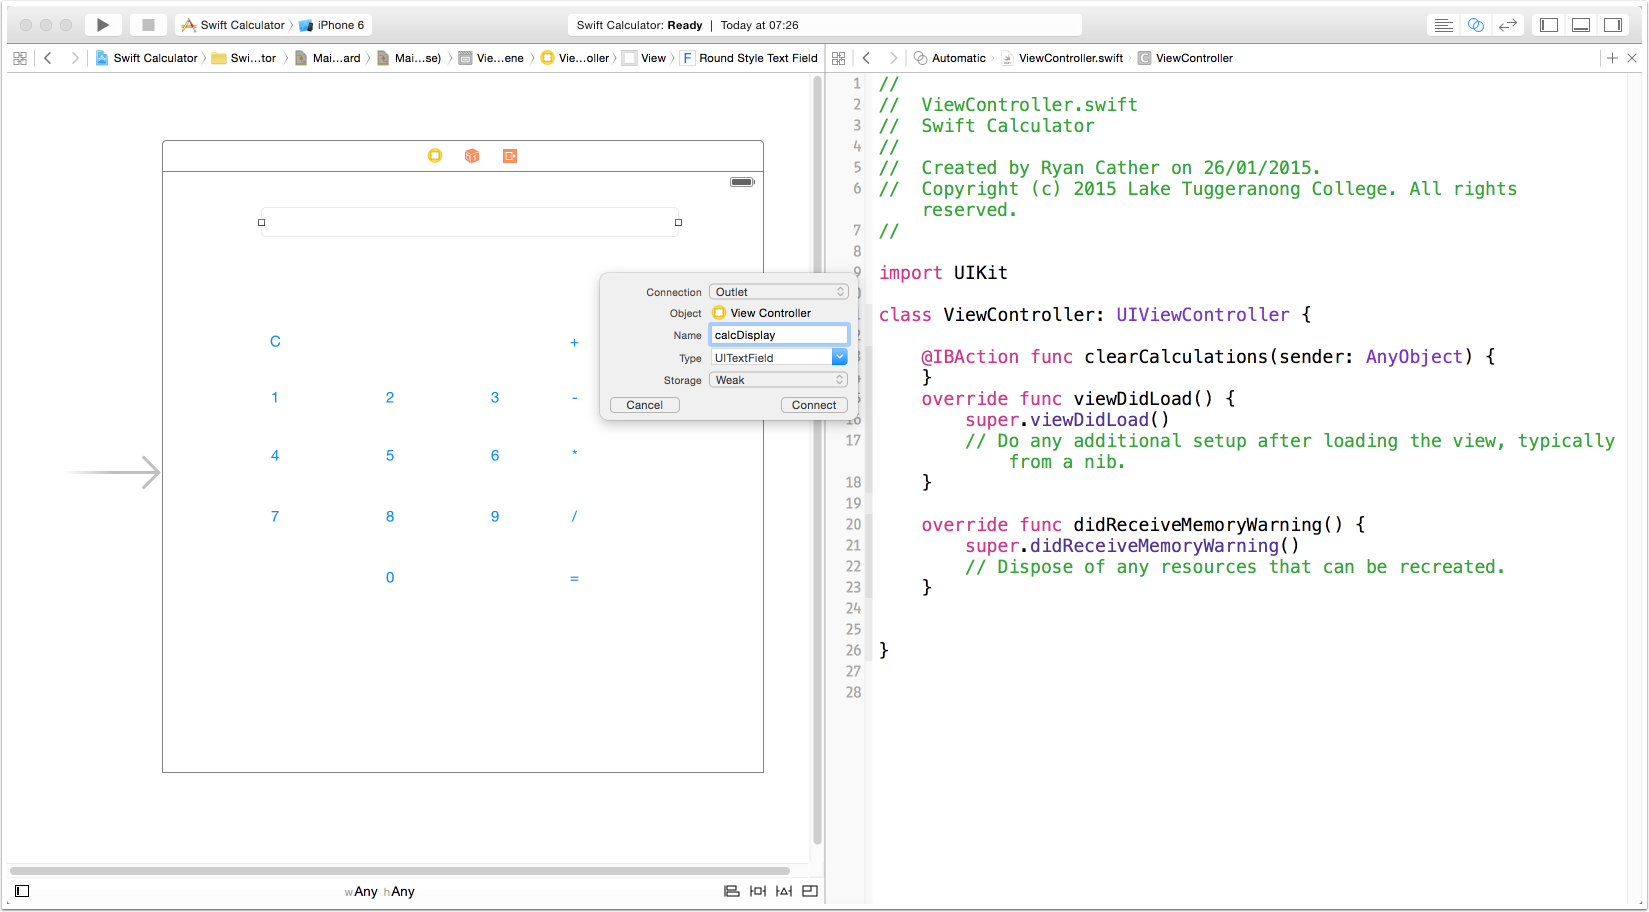The image size is (1649, 912).
Task: Click Exit icon in scene dock
Action: [510, 156]
